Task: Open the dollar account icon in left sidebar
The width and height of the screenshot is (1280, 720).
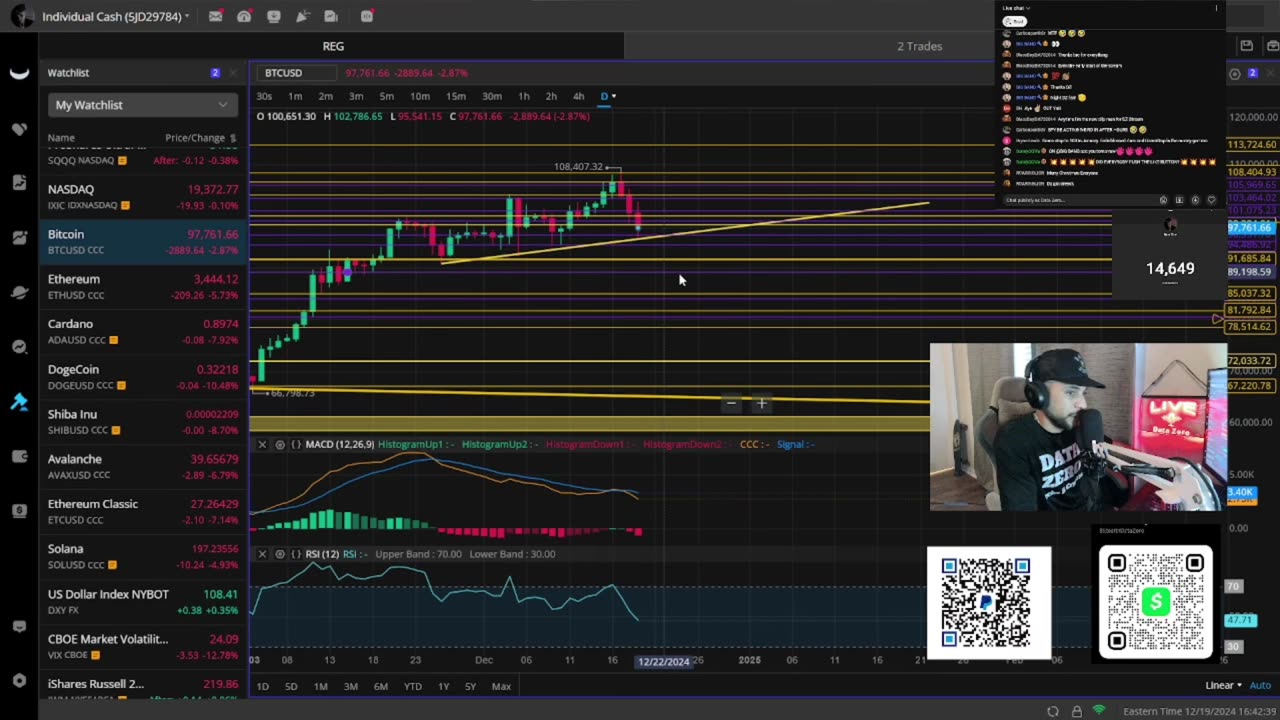Action: click(x=19, y=510)
